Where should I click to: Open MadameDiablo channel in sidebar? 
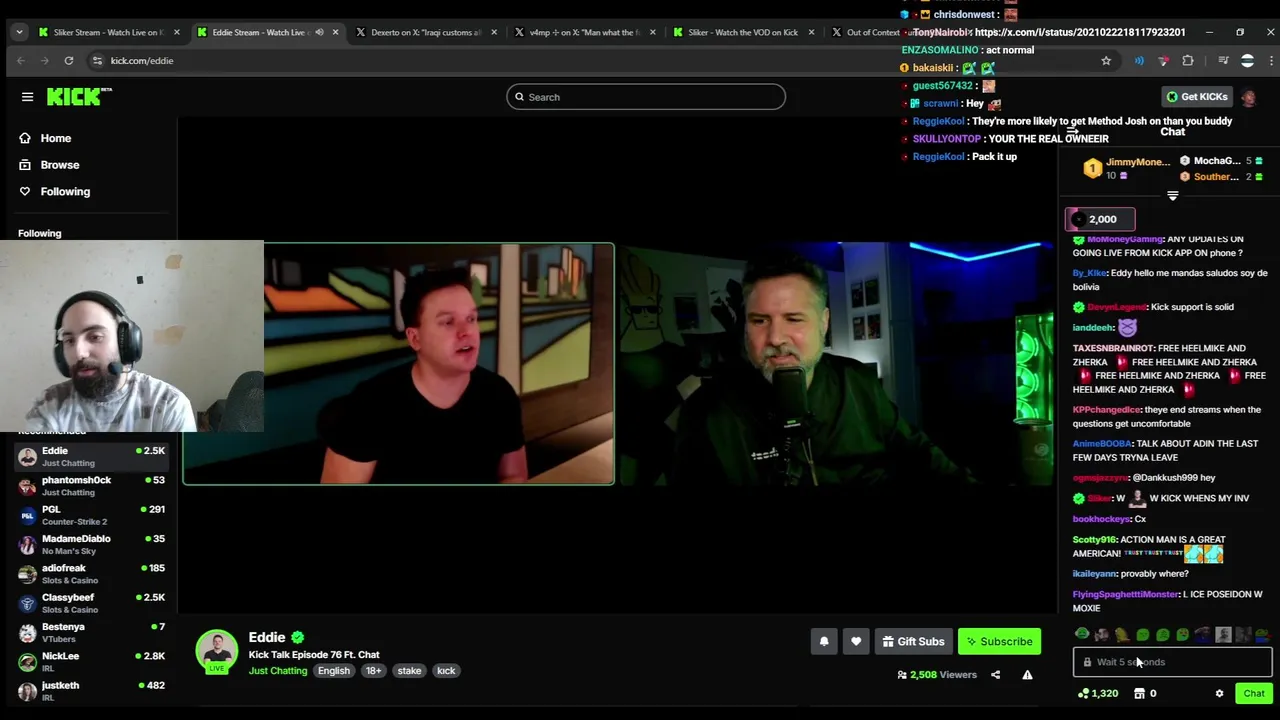91,545
